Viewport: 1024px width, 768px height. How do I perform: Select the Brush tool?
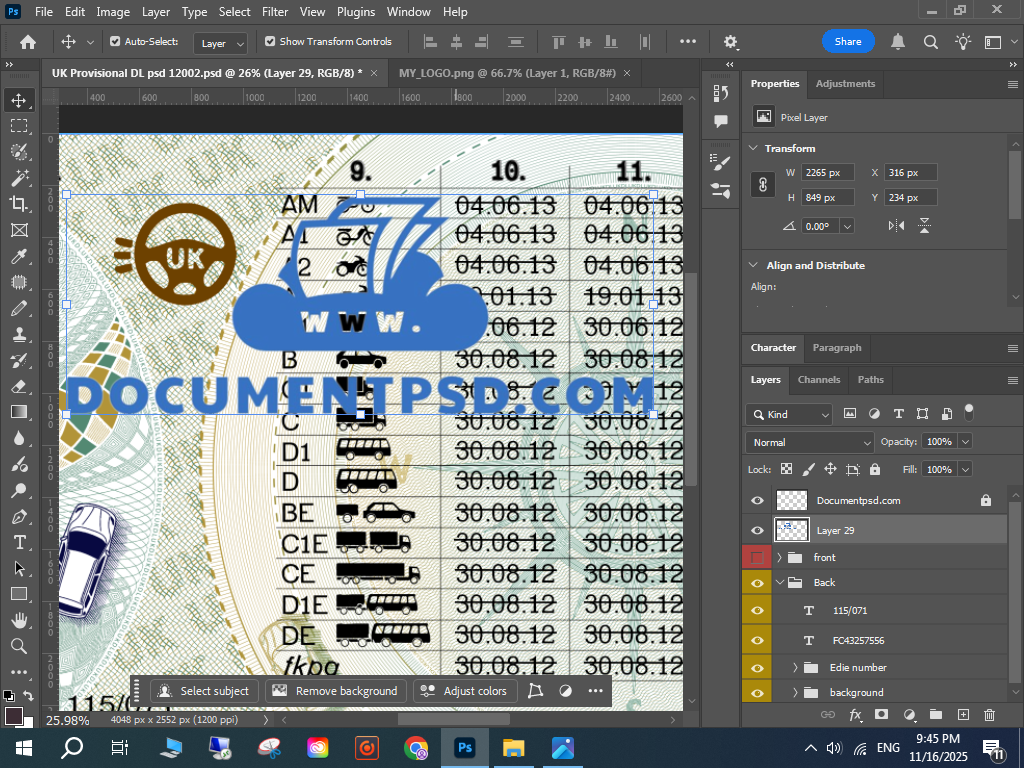coord(19,308)
